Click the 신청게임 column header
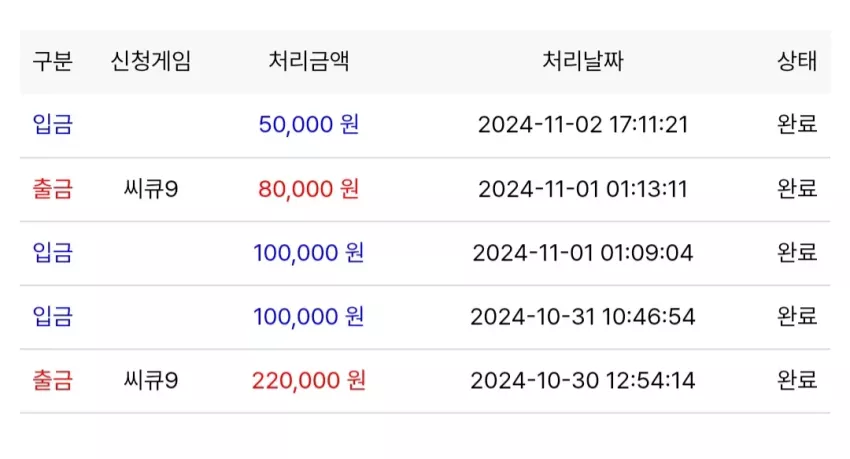Image resolution: width=850 pixels, height=459 pixels. (151, 61)
